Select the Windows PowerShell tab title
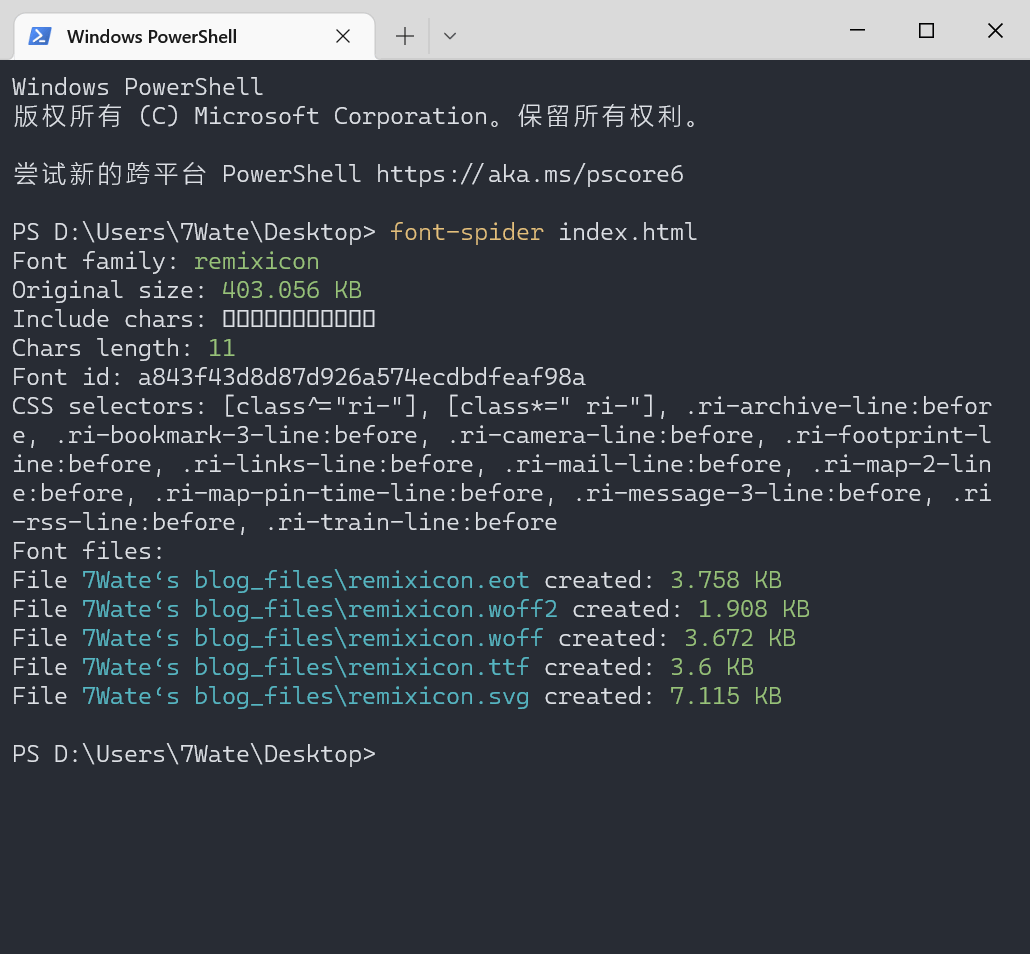 [152, 37]
